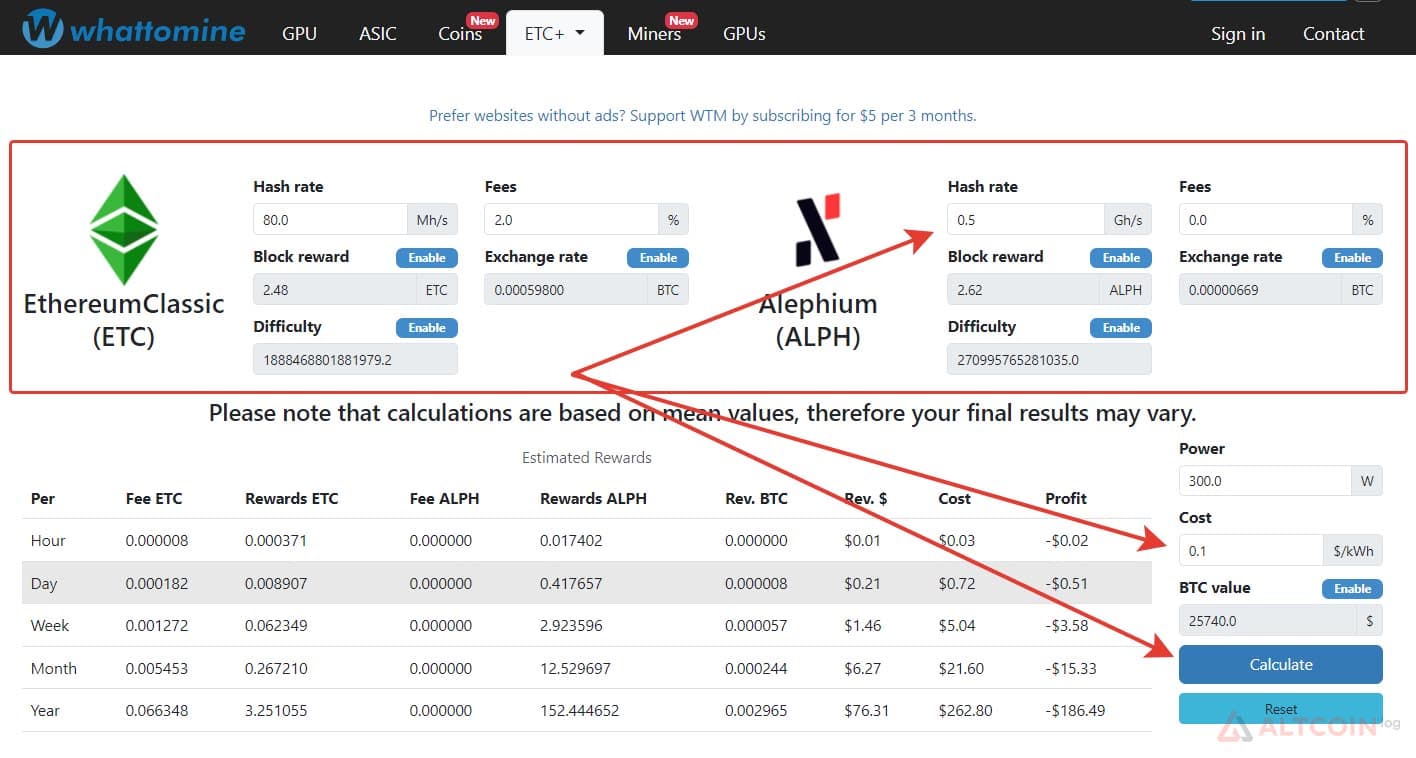
Task: Focus the ALPH Hash rate field
Action: click(x=1025, y=220)
